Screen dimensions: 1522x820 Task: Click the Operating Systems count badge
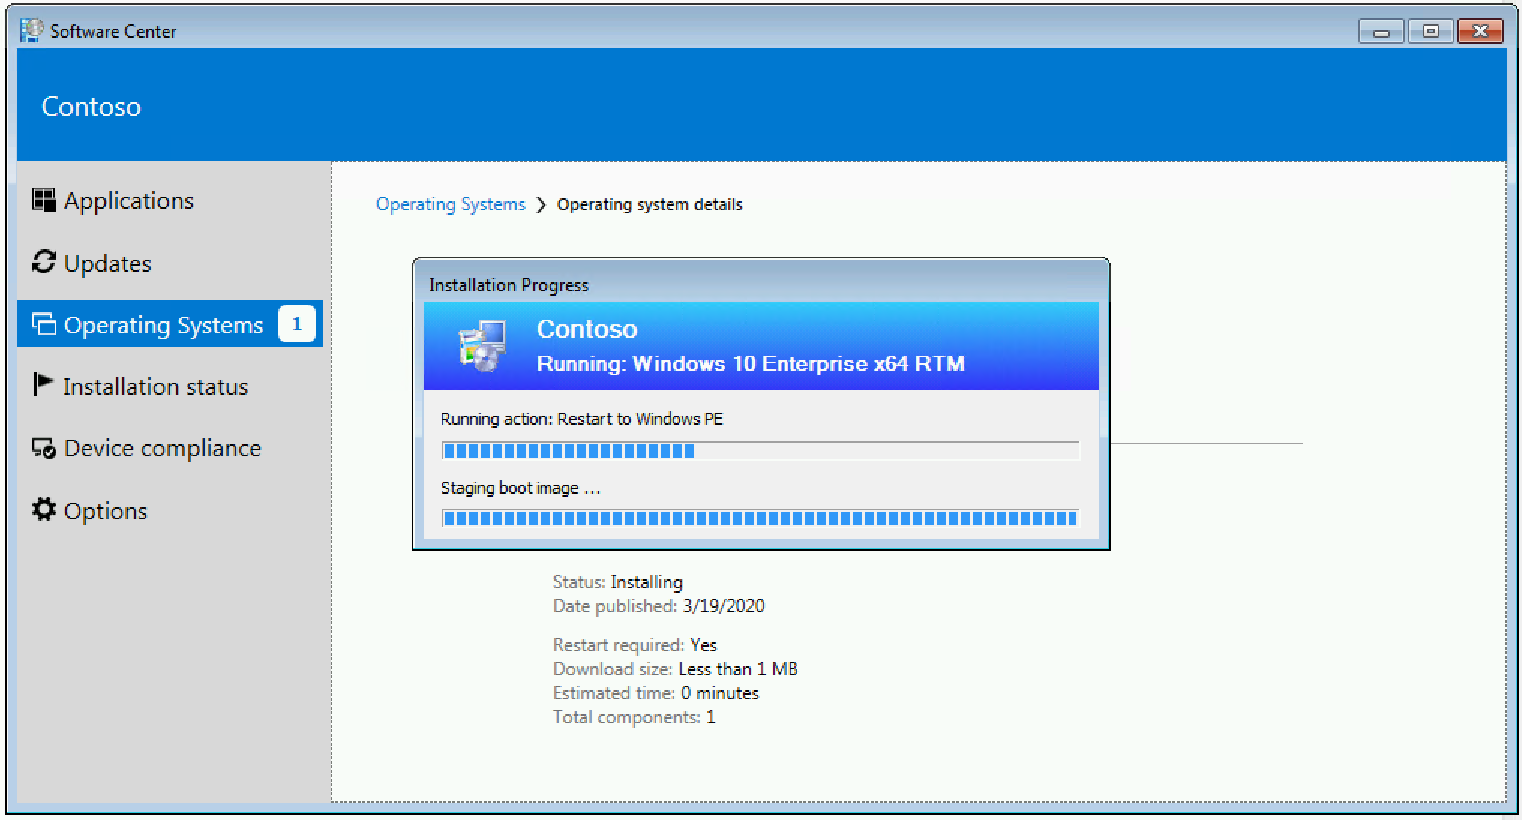(297, 324)
